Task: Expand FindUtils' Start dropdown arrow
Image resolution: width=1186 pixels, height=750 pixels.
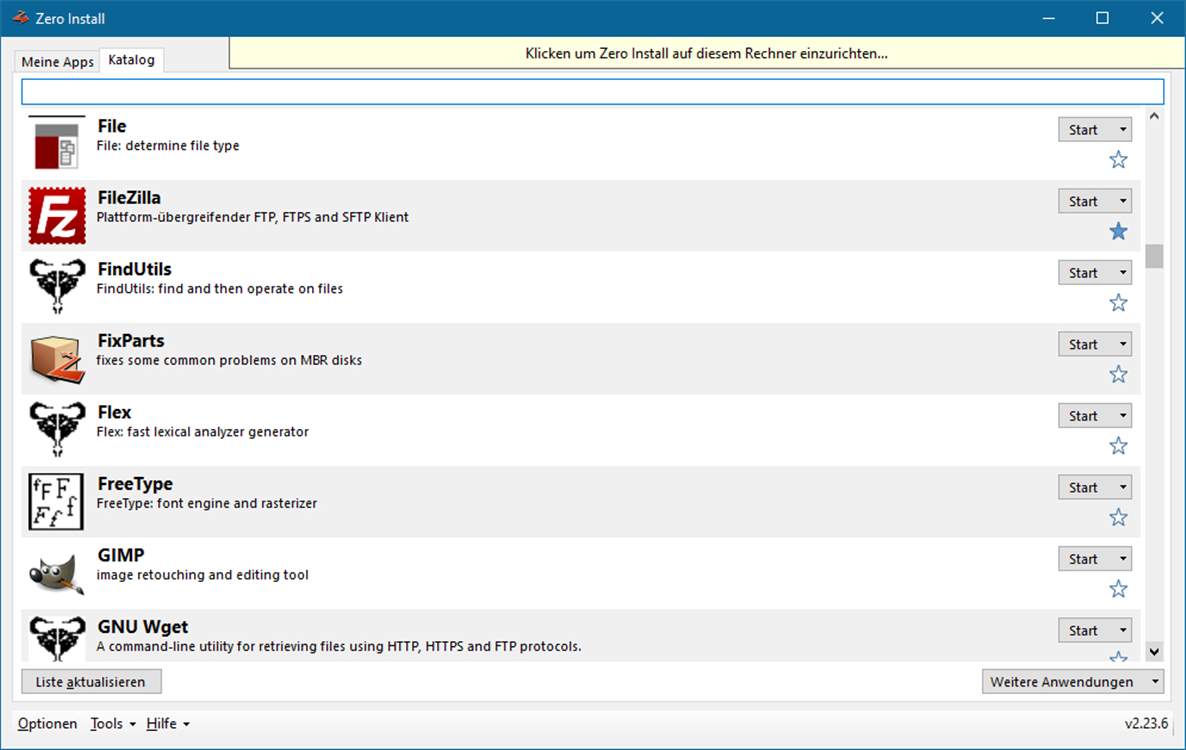Action: click(x=1123, y=272)
